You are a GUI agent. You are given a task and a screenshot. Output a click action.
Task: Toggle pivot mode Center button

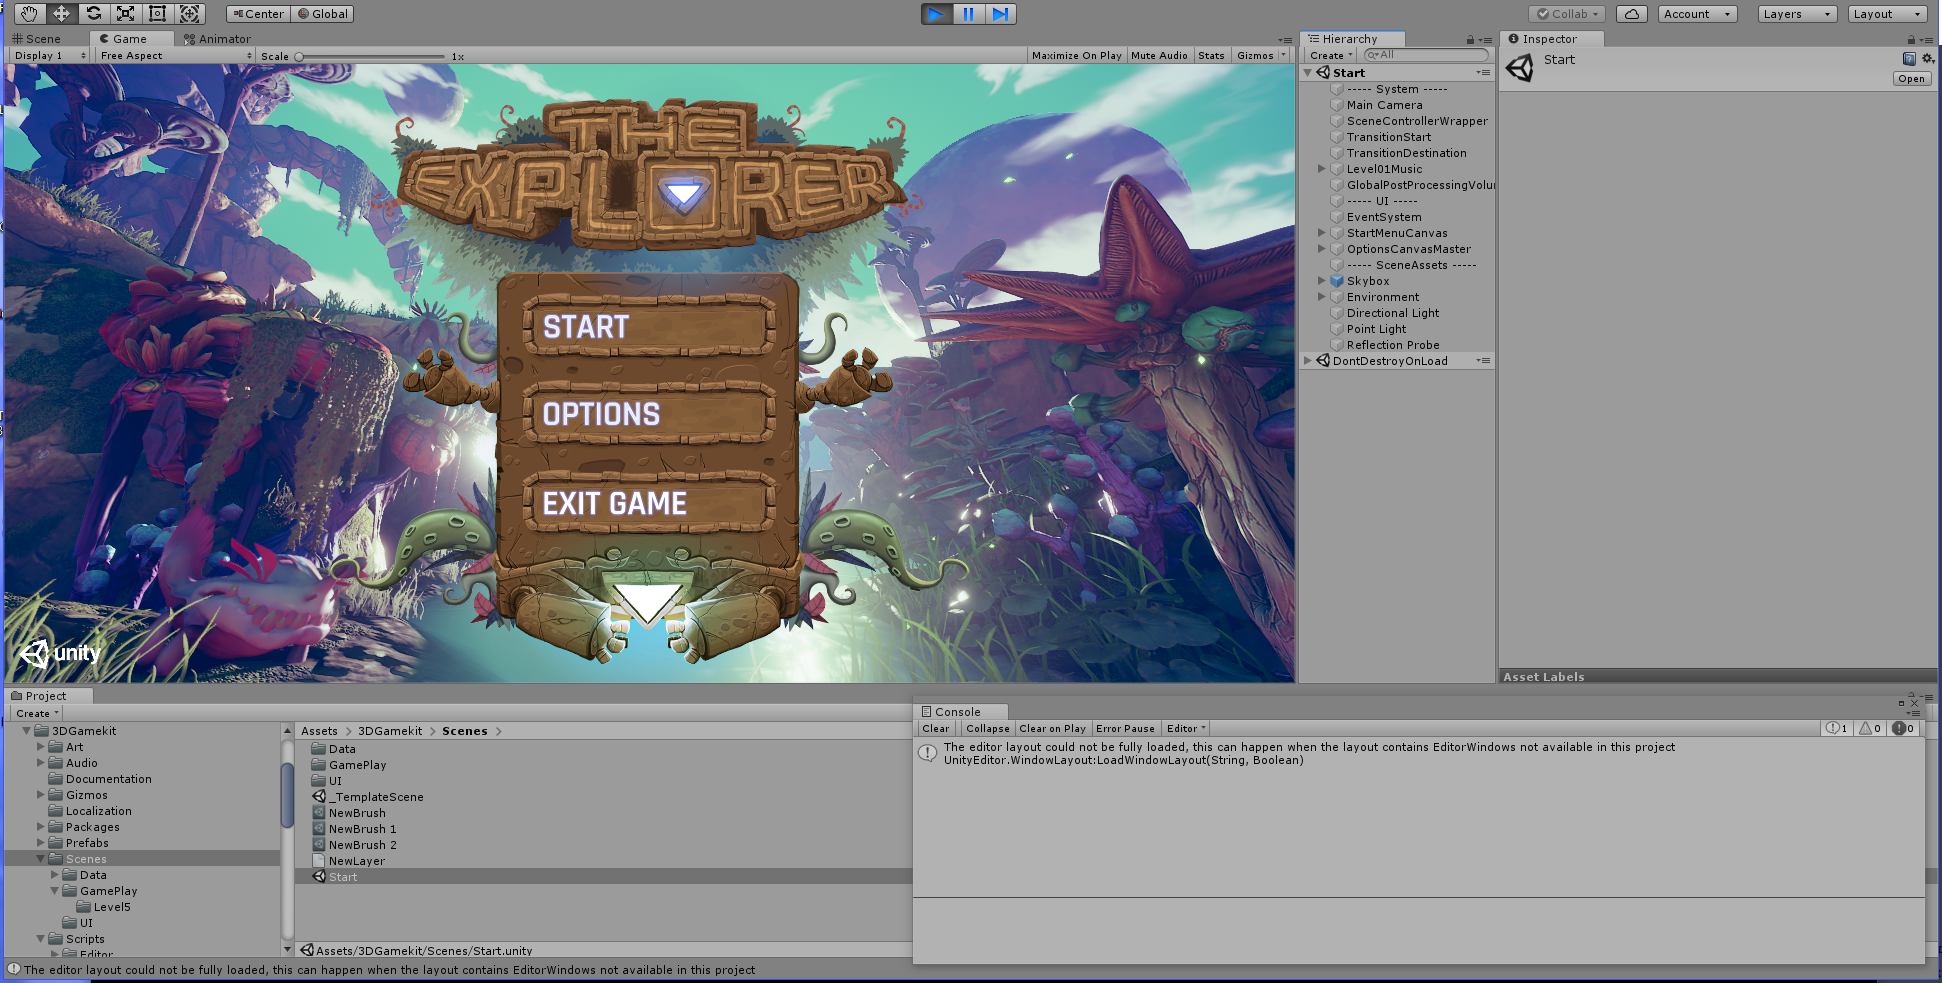click(259, 14)
